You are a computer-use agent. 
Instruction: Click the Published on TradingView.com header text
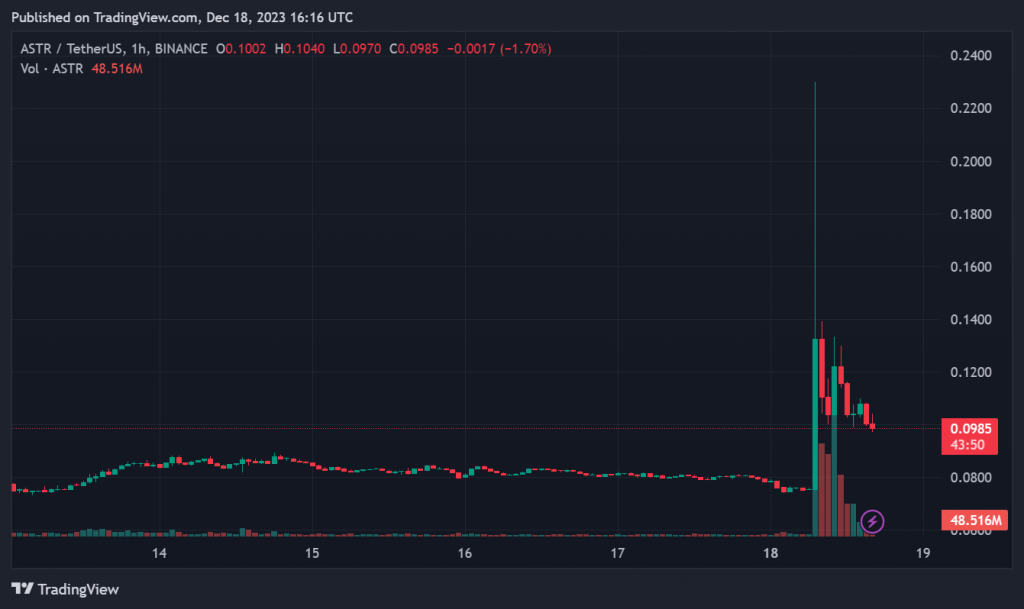coord(181,17)
